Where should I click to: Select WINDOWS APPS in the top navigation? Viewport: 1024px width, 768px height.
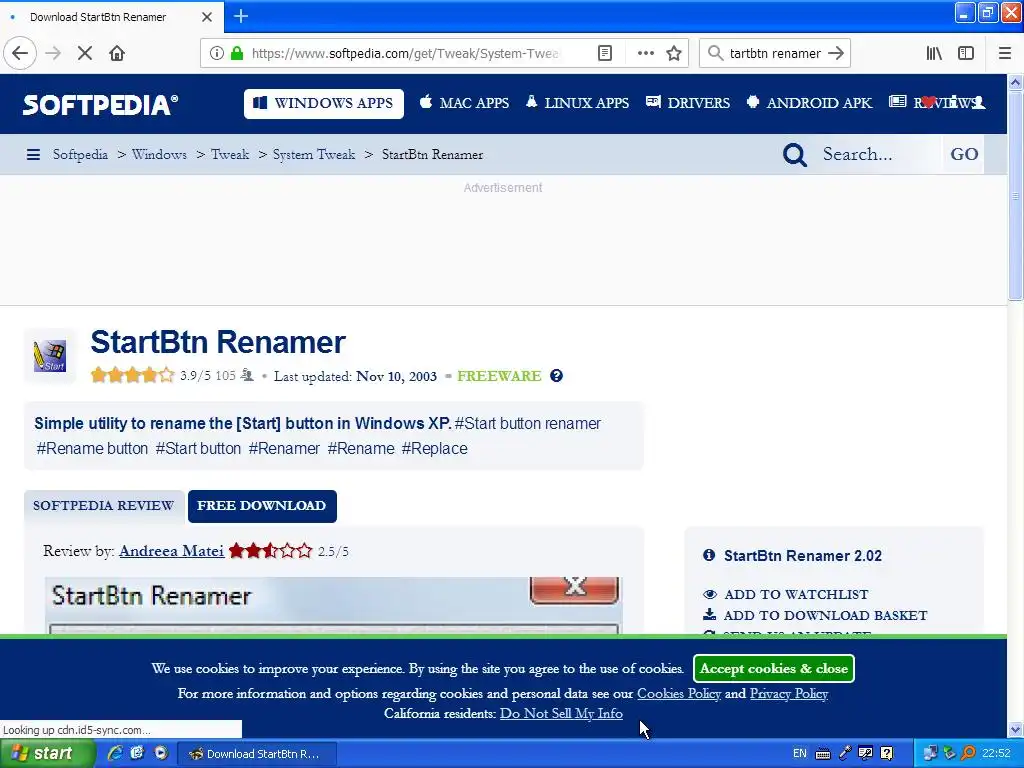(324, 104)
